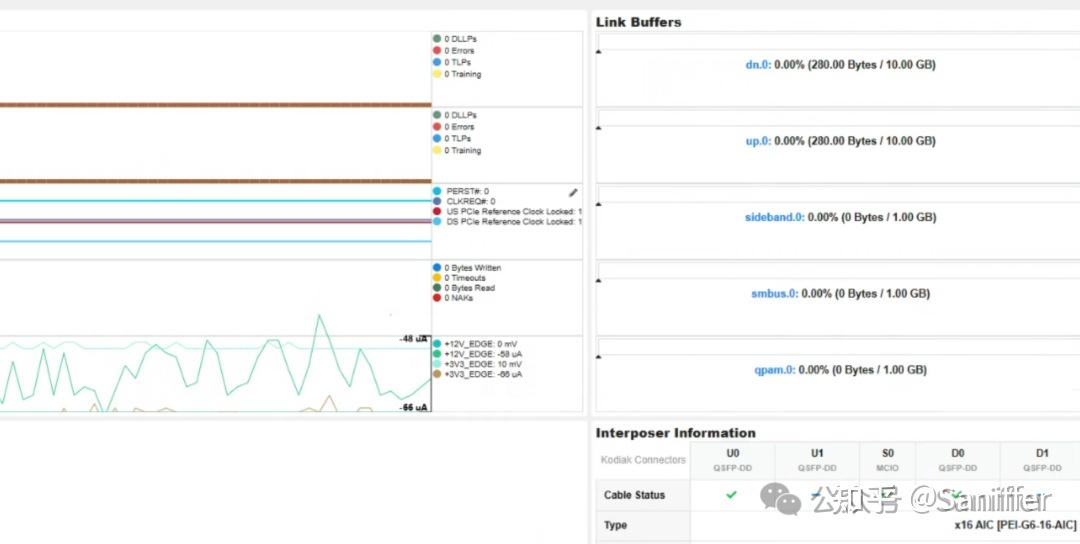Screen dimensions: 1080x544
Task: Click the +3V3_EDGE -66 uA legend dot
Action: pos(437,374)
